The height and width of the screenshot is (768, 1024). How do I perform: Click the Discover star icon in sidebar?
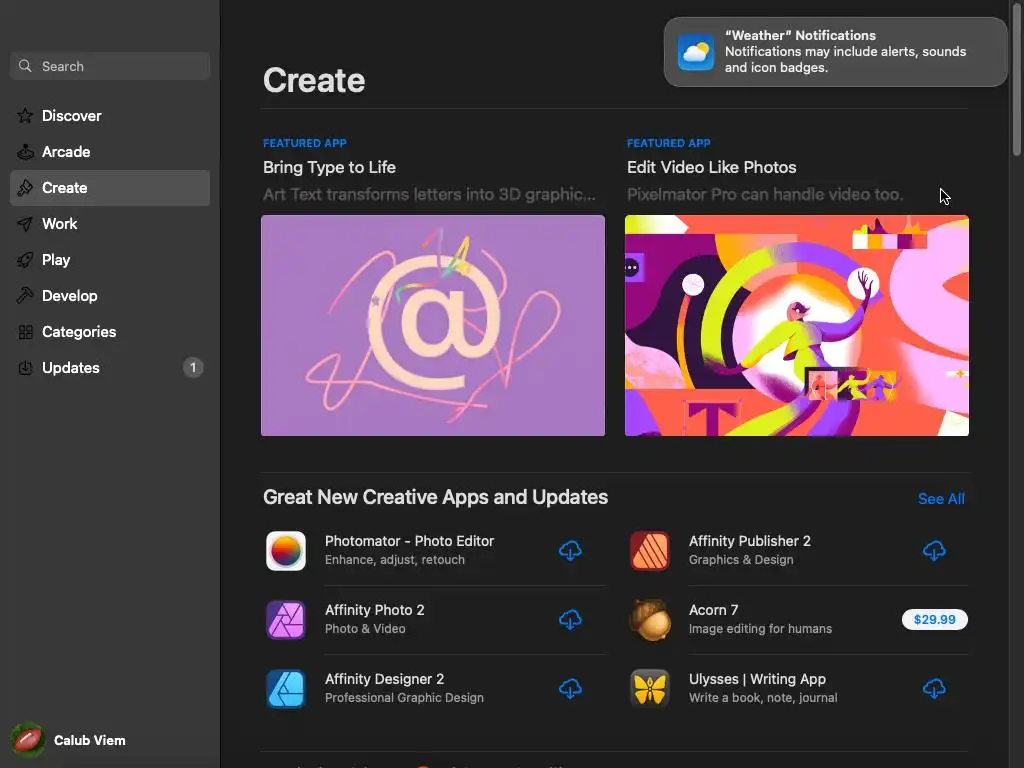pyautogui.click(x=25, y=116)
